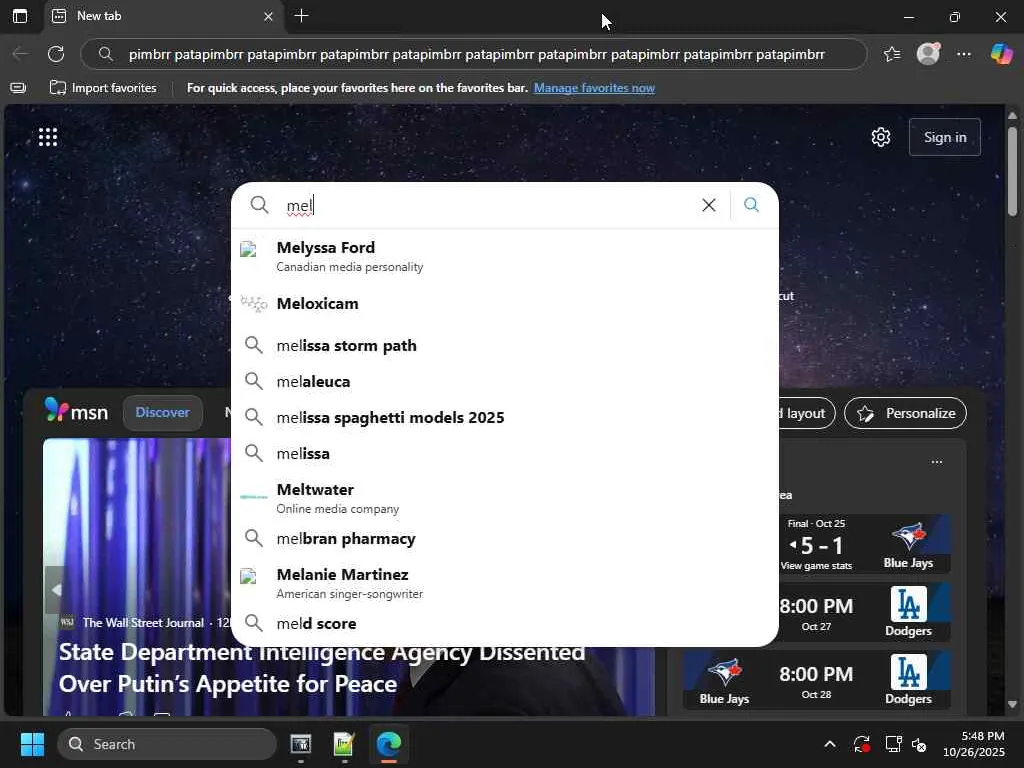Open sports card more options ellipsis
This screenshot has width=1024, height=768.
point(936,462)
